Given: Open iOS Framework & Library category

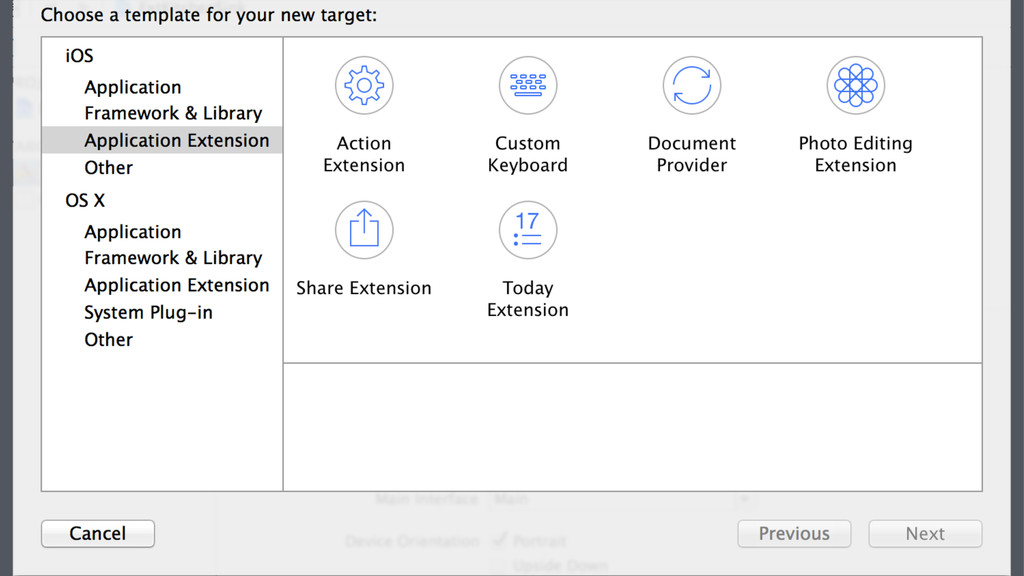Looking at the screenshot, I should click(173, 114).
